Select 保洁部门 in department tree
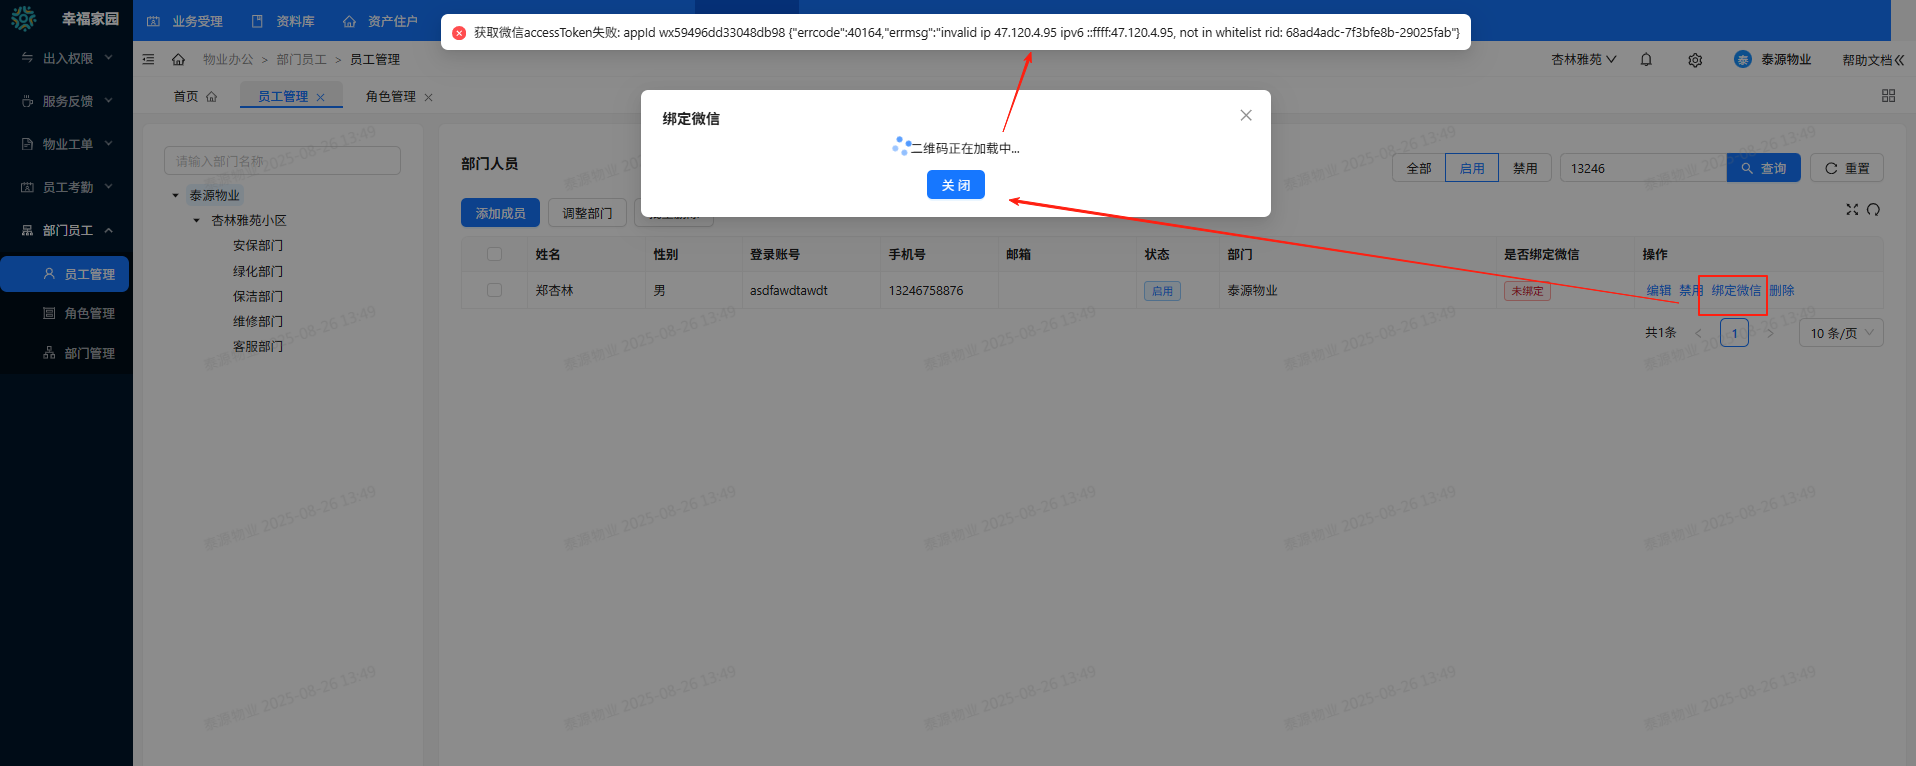 258,296
